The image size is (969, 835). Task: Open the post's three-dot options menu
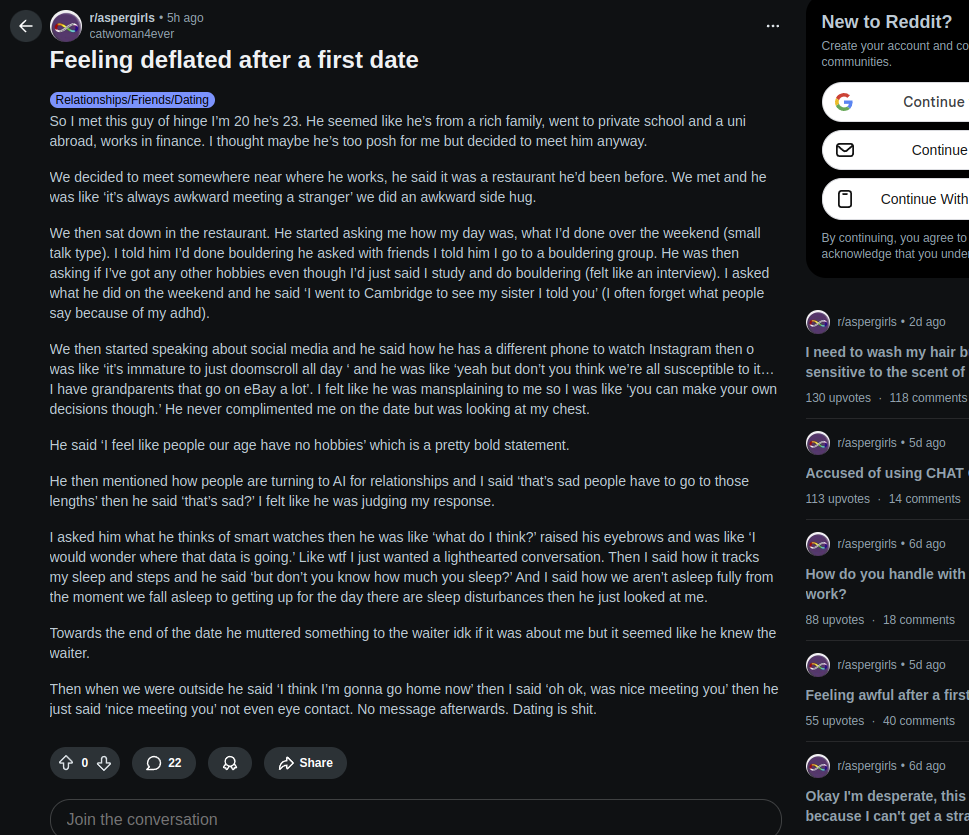click(772, 26)
